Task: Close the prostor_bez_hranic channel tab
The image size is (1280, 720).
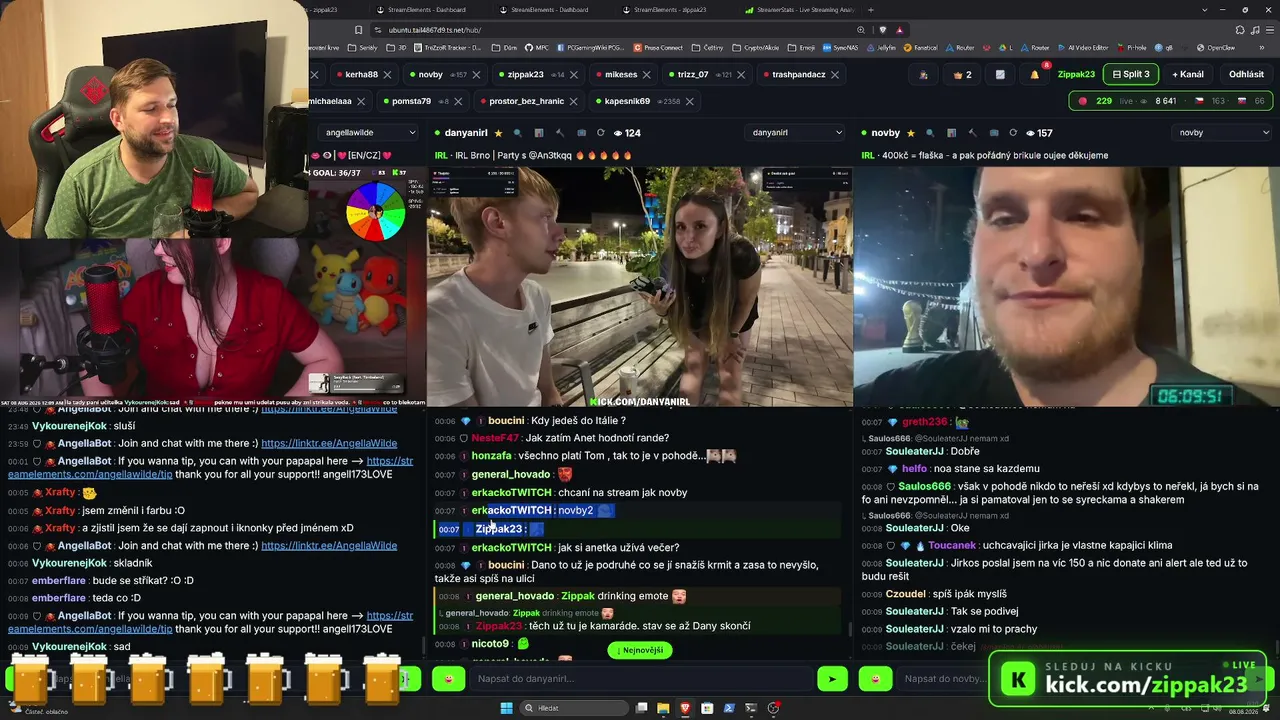Action: [x=574, y=101]
